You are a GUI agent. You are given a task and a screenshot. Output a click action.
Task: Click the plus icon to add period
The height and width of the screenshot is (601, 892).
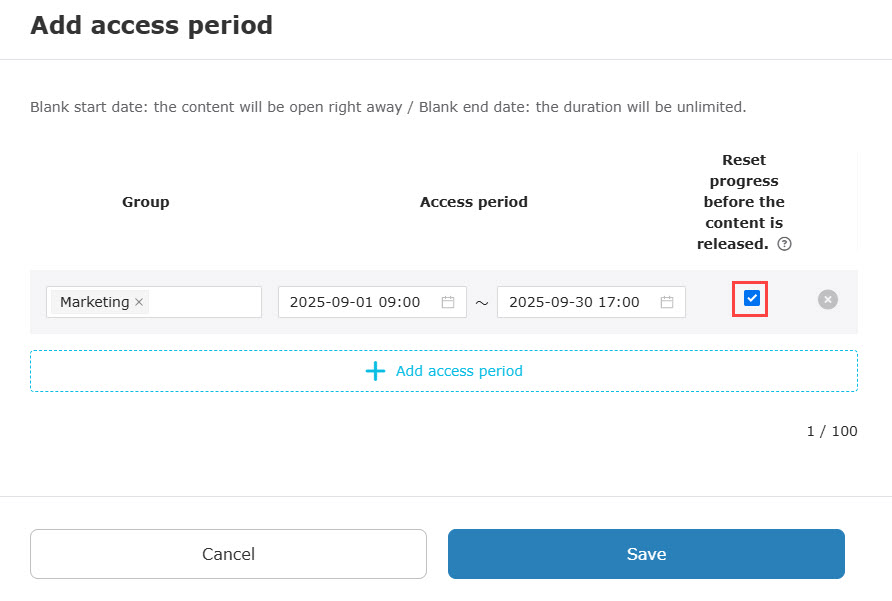click(x=375, y=371)
